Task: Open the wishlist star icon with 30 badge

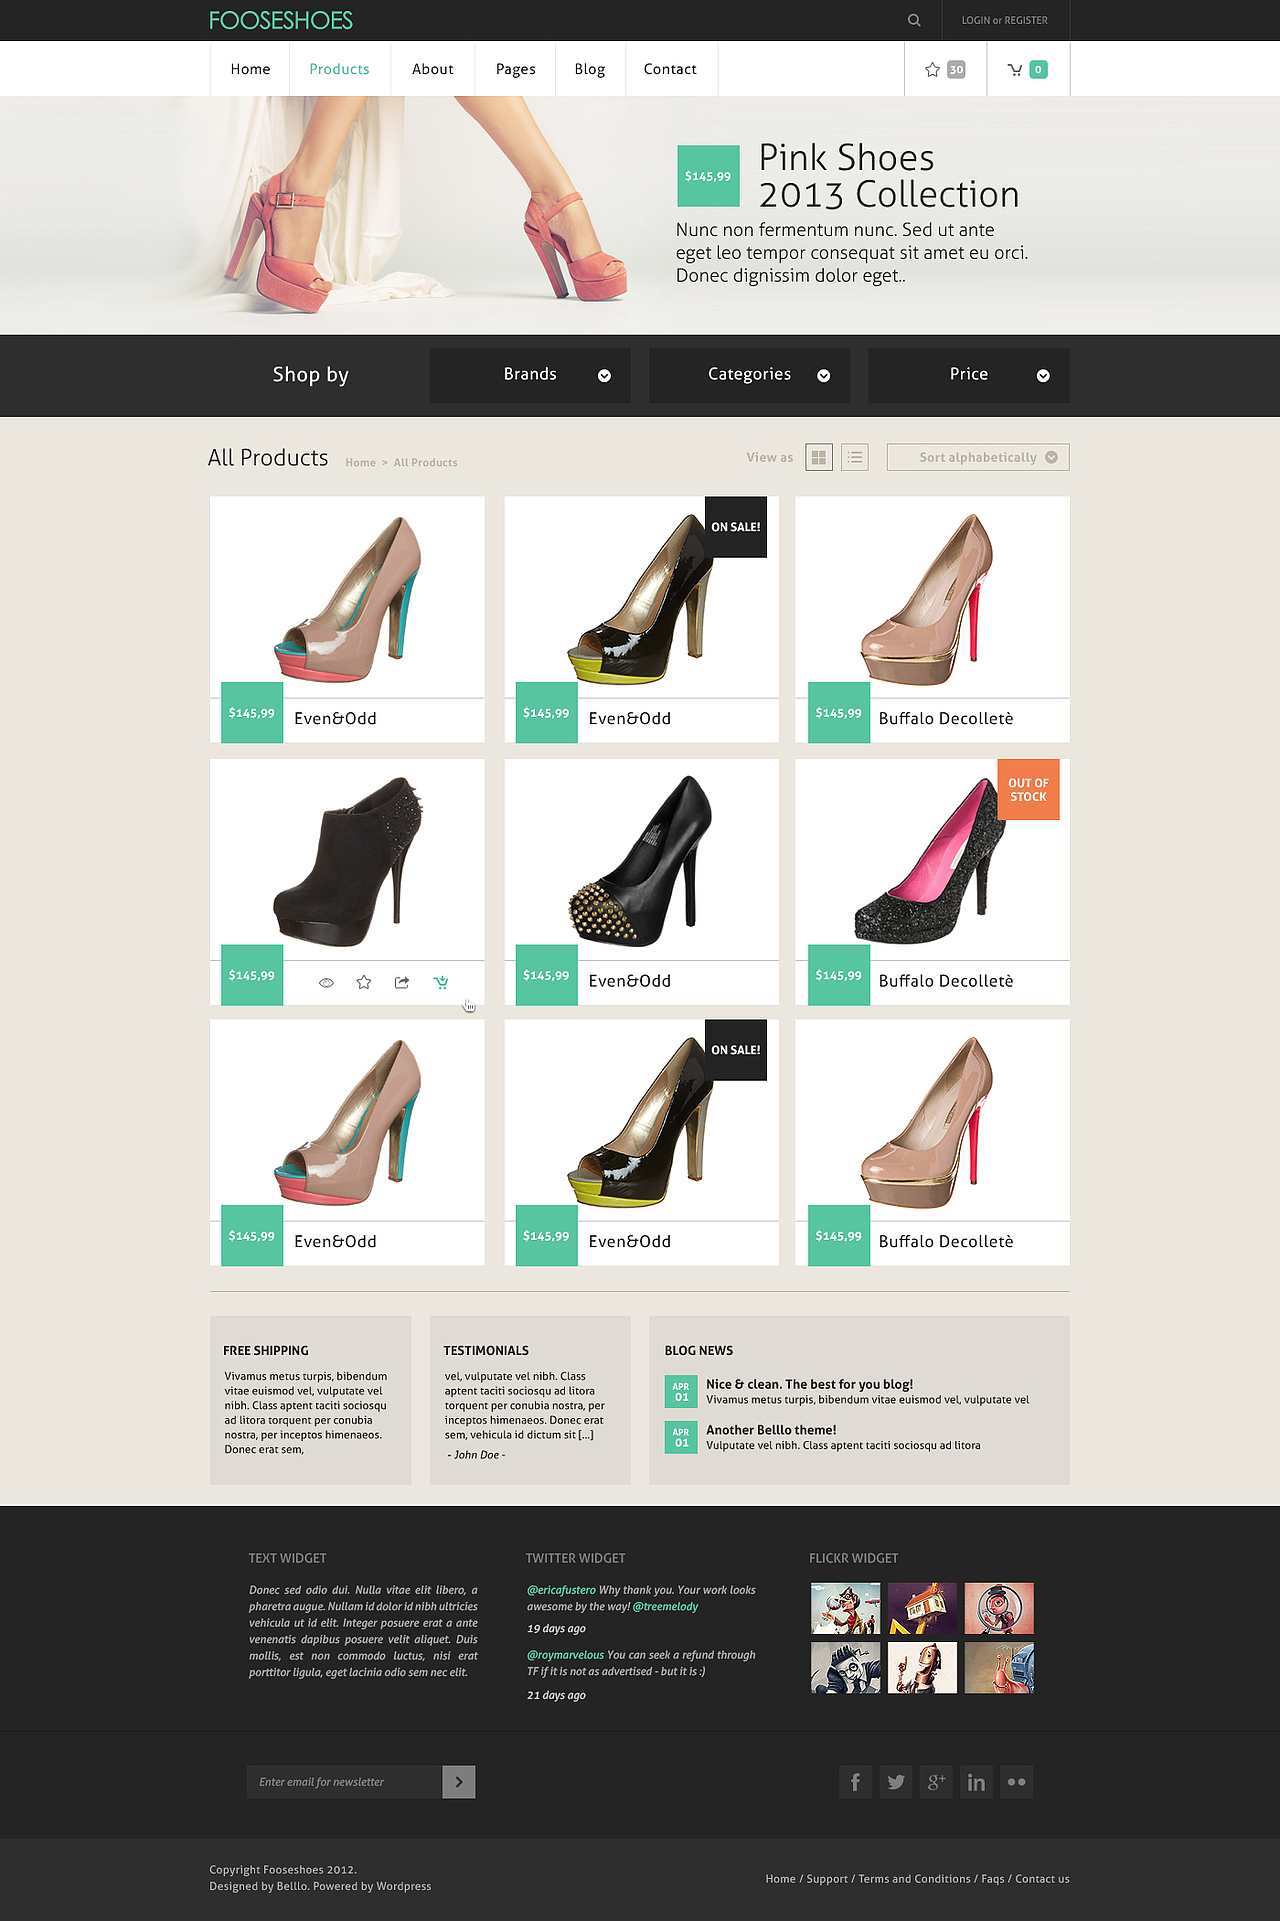Action: tap(945, 69)
